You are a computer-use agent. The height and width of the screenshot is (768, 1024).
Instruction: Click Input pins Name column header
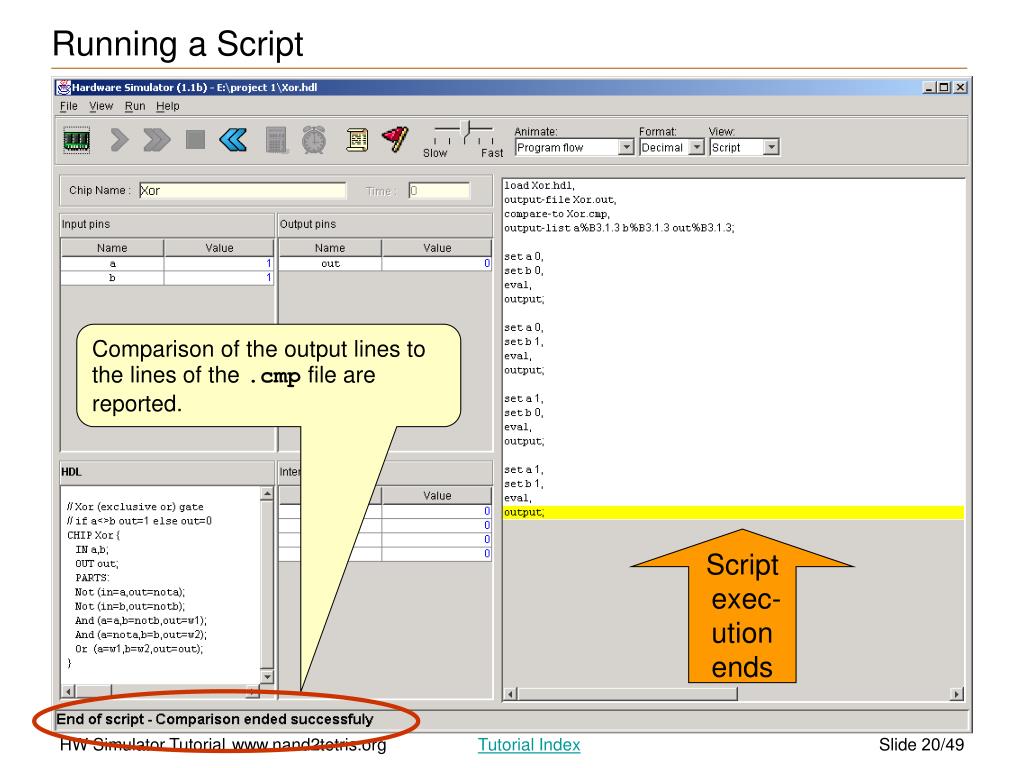(112, 248)
